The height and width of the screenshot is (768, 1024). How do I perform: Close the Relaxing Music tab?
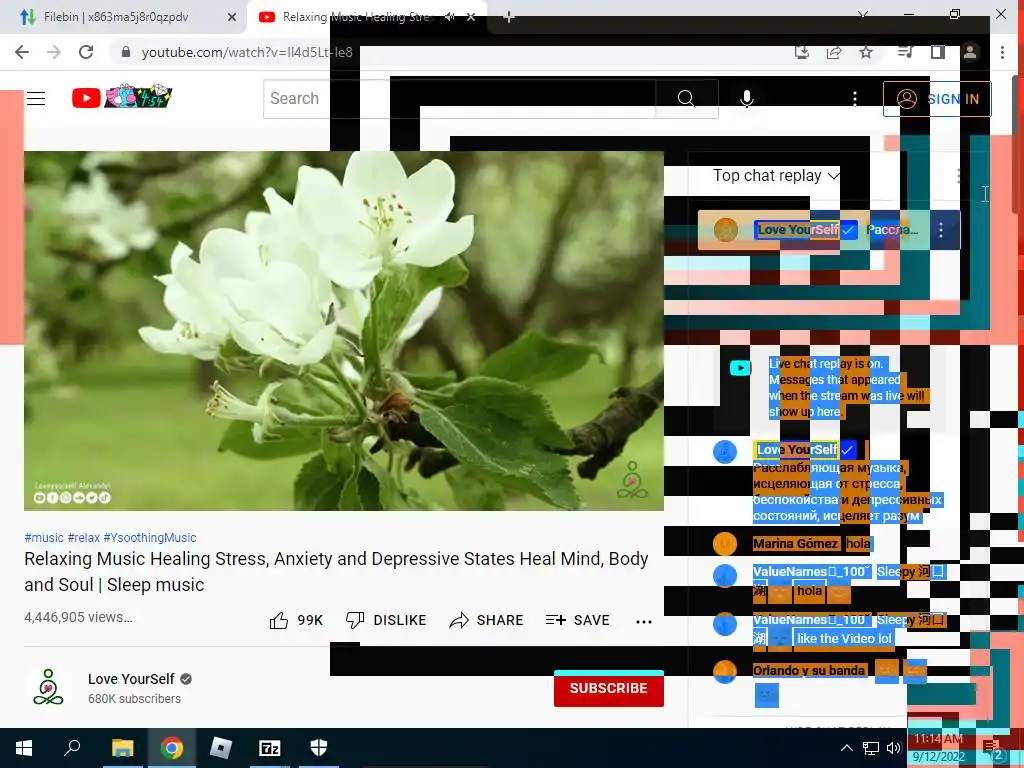tap(471, 17)
